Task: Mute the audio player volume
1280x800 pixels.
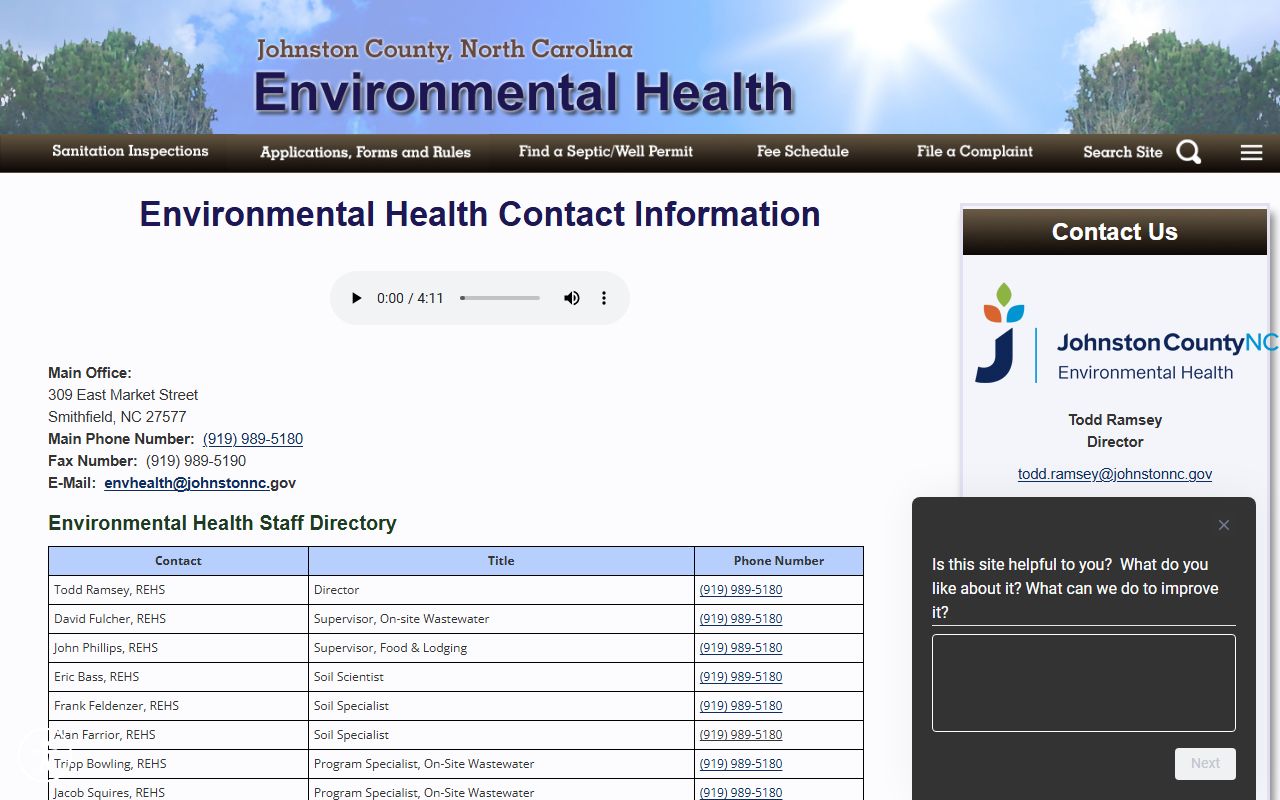Action: point(572,298)
